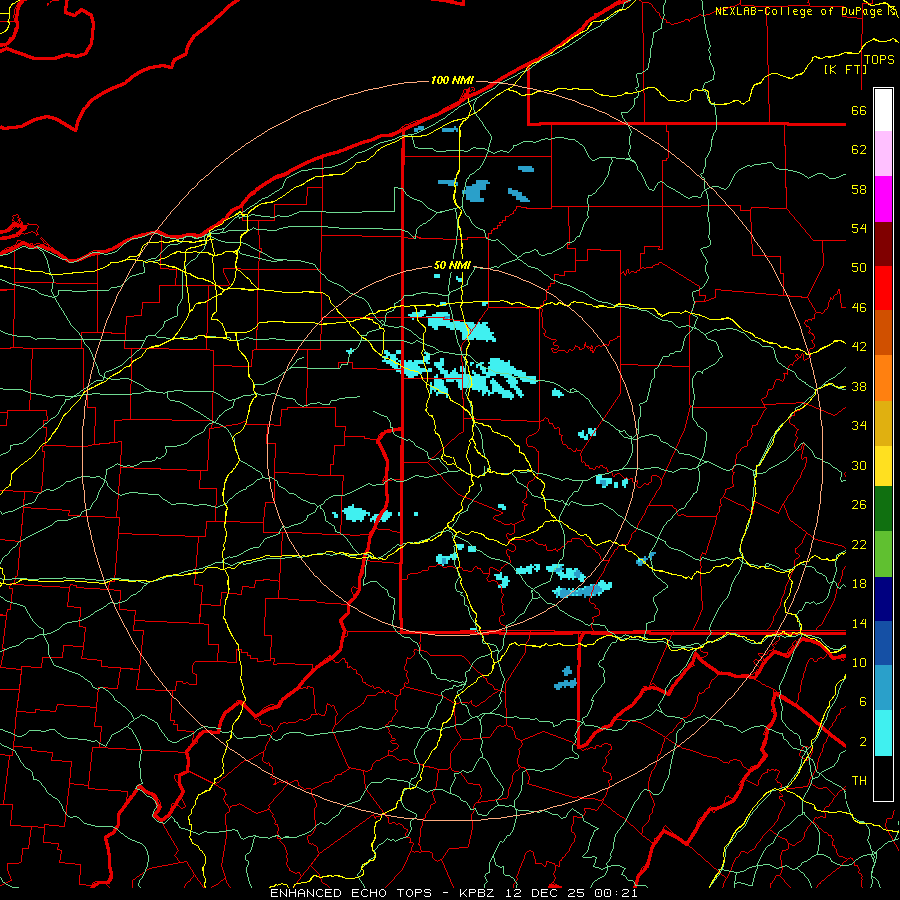The width and height of the screenshot is (900, 900).
Task: Click the 42 legend scale value
Action: pyautogui.click(x=859, y=347)
